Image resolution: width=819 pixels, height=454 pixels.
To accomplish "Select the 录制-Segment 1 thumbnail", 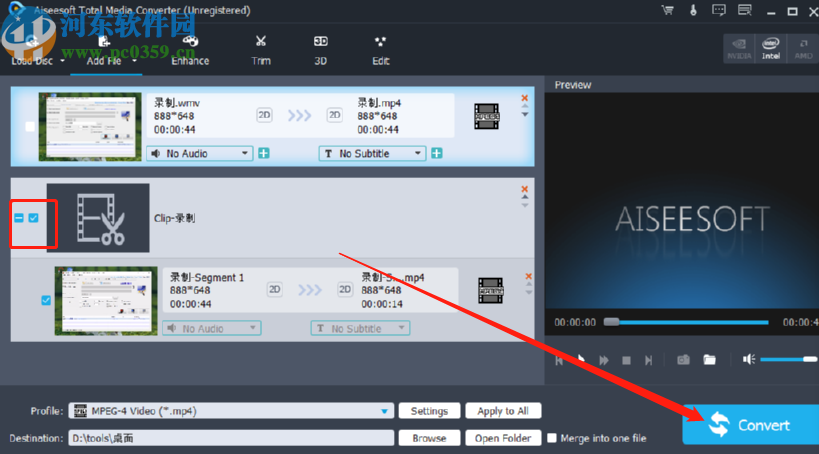I will [x=106, y=301].
